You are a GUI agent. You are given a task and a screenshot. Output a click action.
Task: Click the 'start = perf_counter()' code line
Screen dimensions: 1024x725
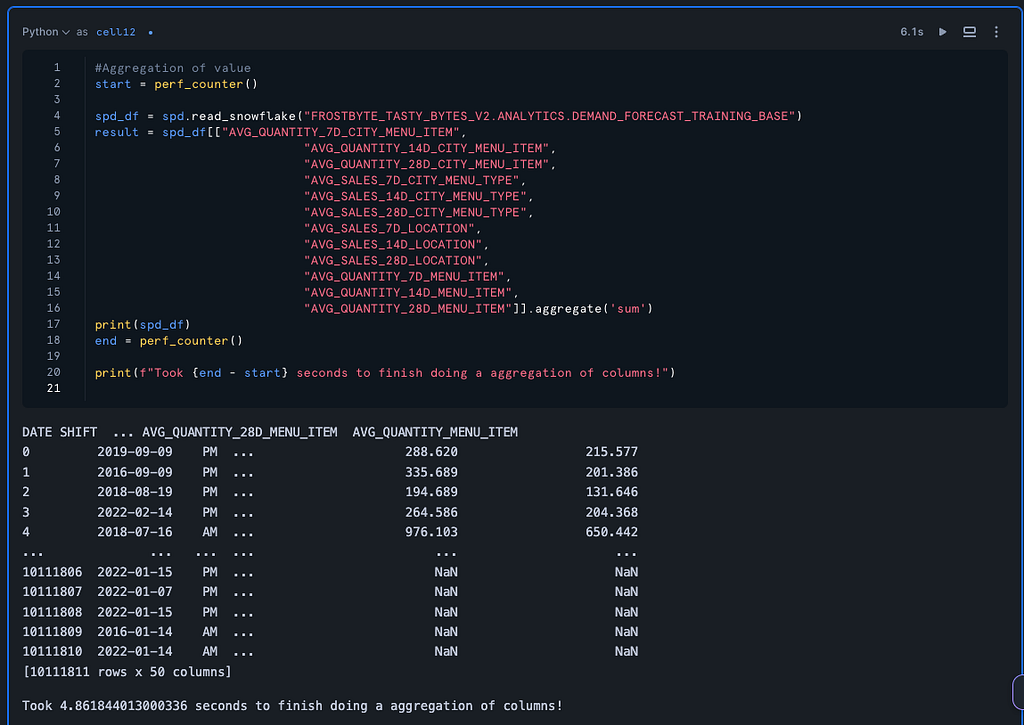coord(176,84)
